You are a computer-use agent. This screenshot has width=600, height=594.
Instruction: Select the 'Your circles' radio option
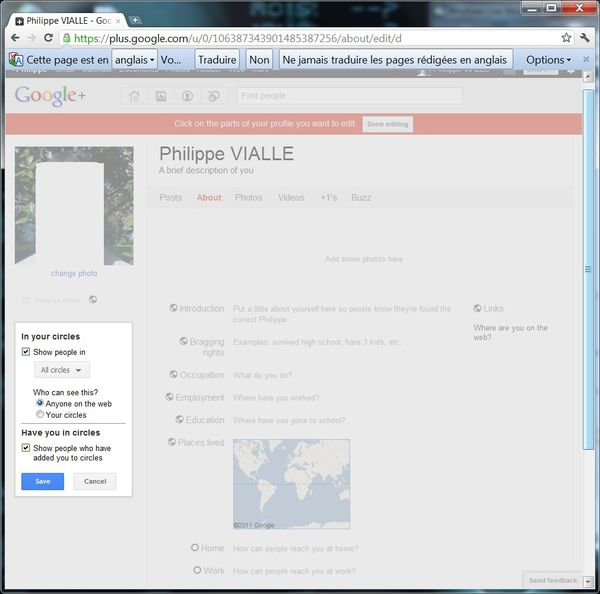40,414
